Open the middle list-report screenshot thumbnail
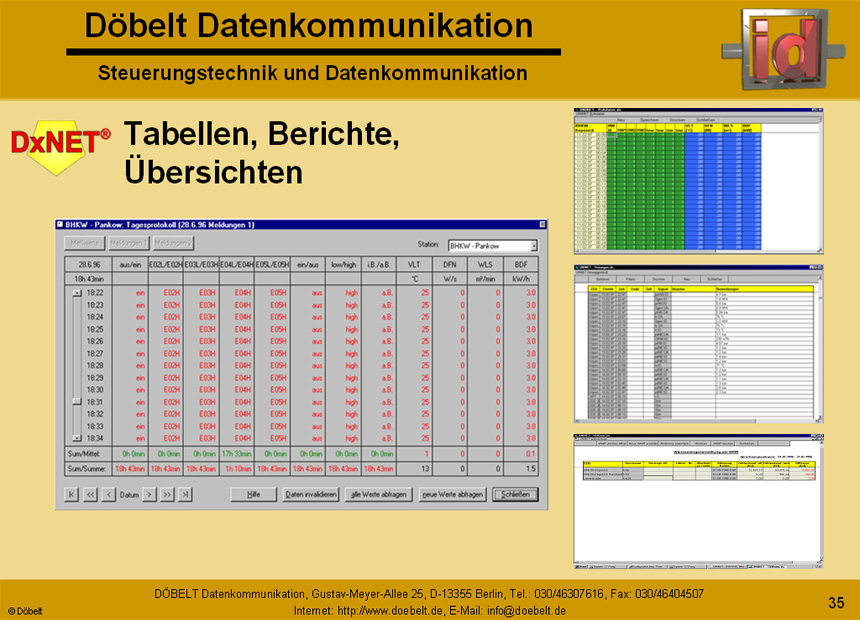Screen dimensions: 860x620 [698, 344]
